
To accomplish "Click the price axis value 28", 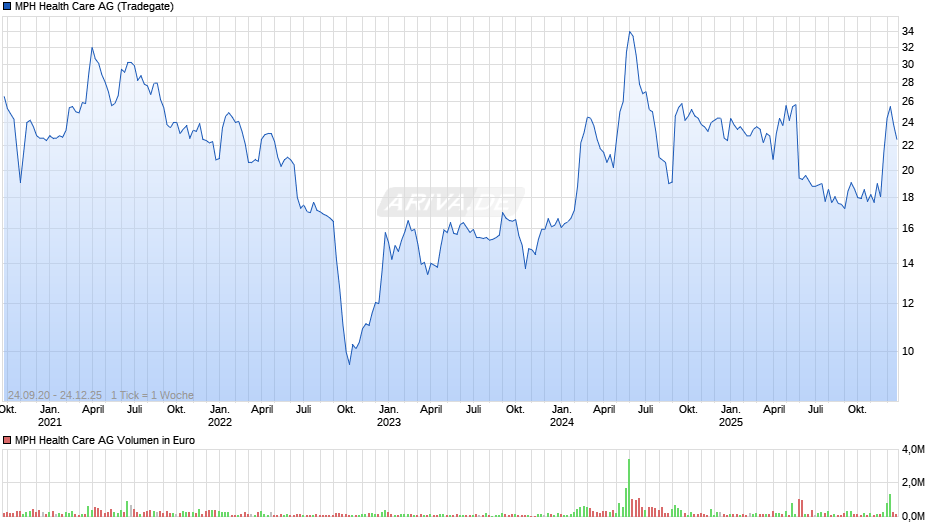I will pos(908,82).
